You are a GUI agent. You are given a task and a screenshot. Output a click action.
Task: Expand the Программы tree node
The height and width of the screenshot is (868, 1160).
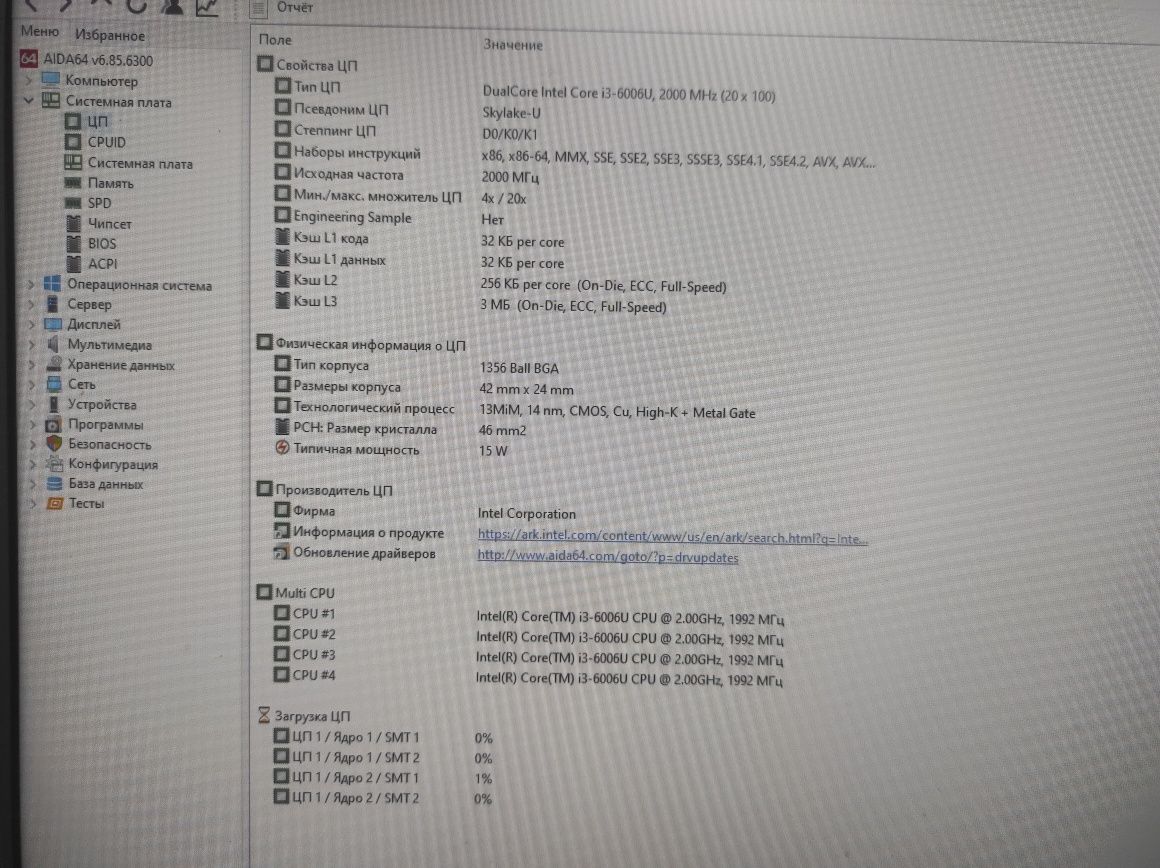[x=33, y=424]
